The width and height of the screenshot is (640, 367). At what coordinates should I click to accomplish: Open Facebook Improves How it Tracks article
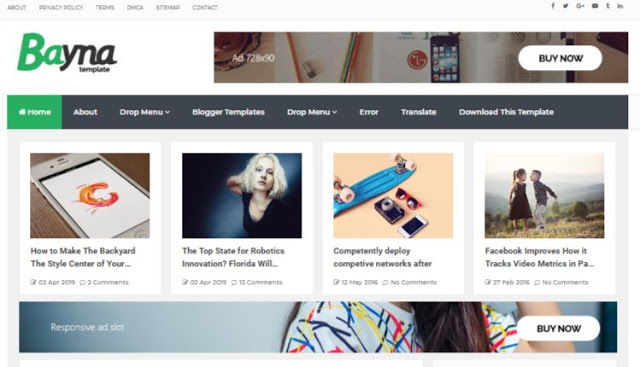[x=540, y=257]
